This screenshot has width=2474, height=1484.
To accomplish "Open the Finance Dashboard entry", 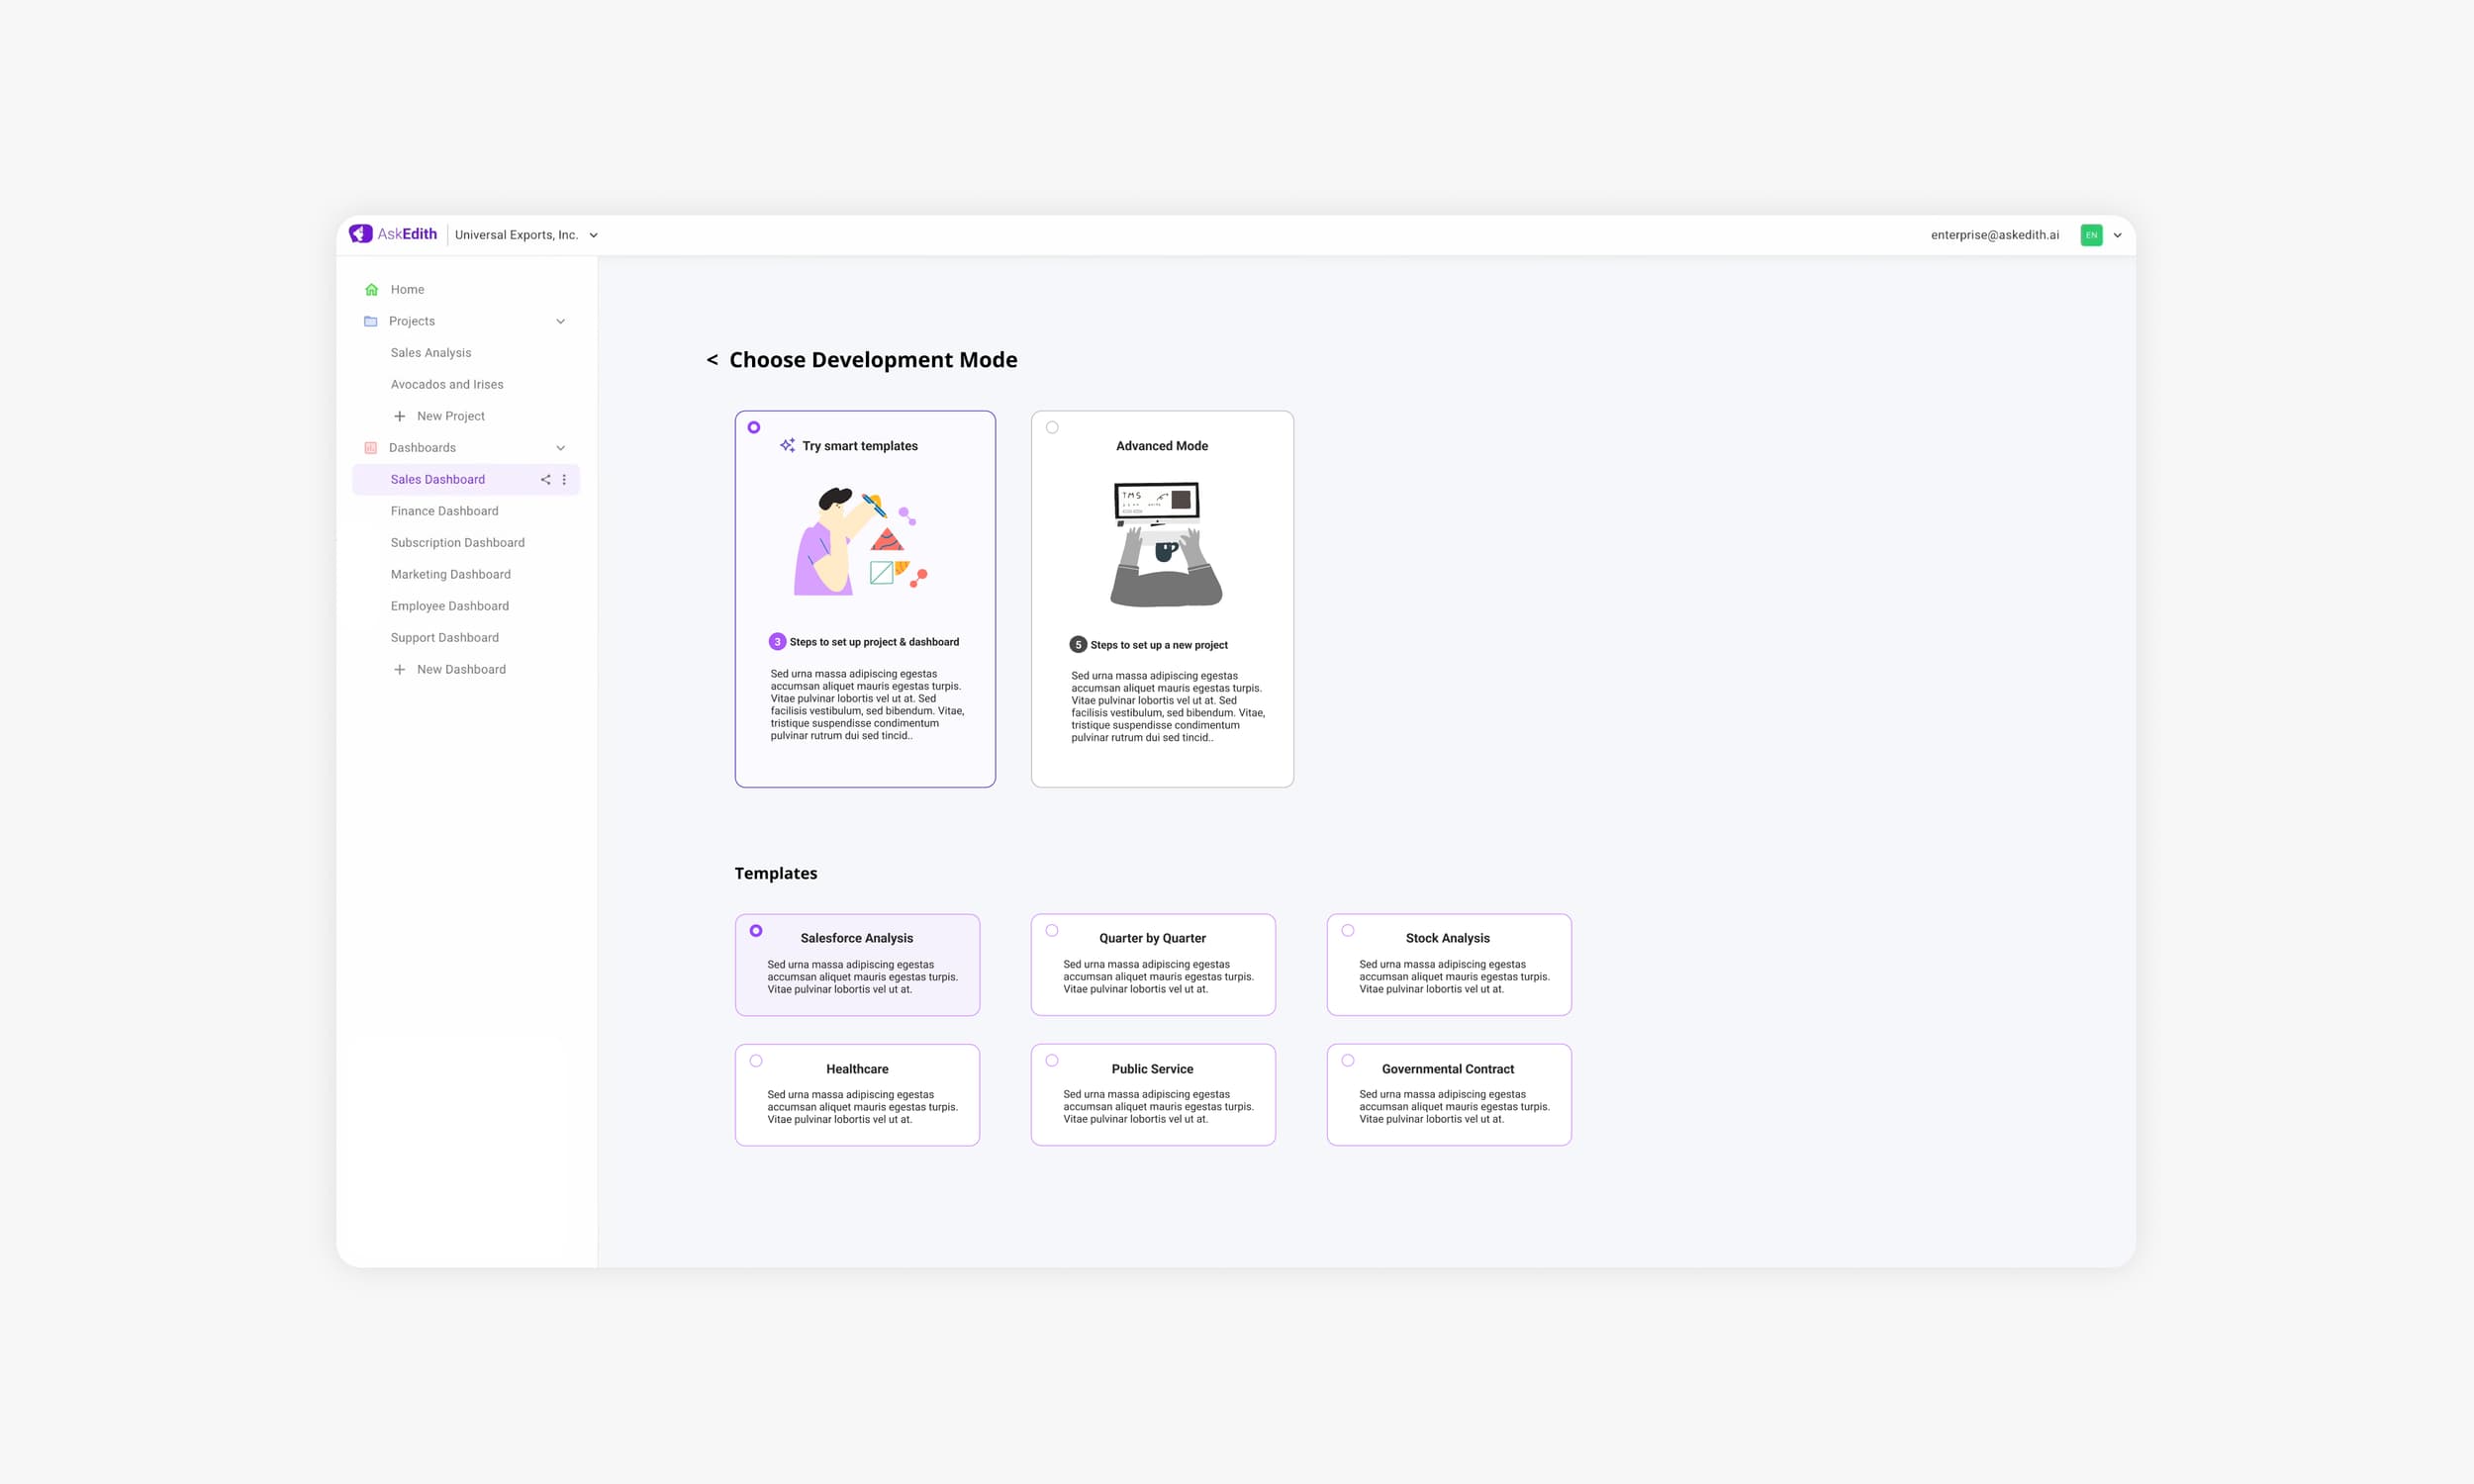I will tap(444, 511).
